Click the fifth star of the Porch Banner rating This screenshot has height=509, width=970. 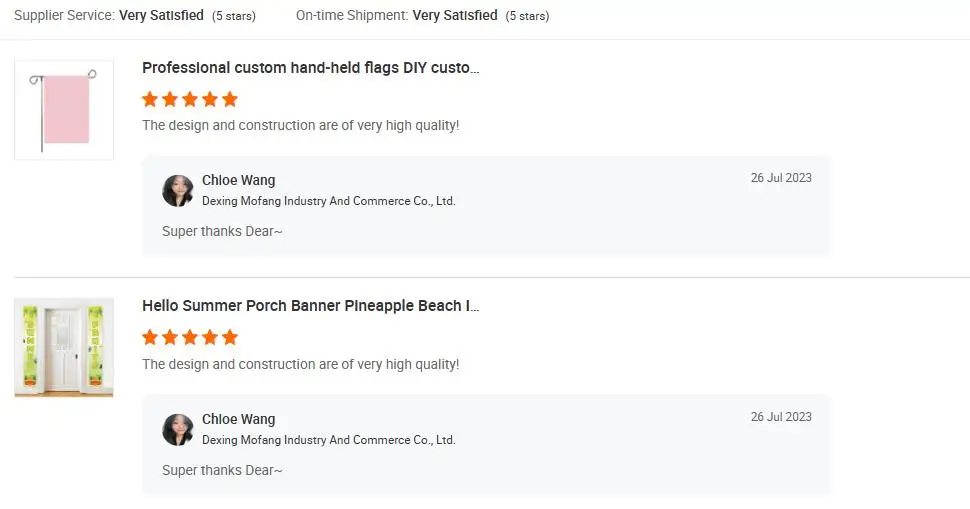pyautogui.click(x=230, y=337)
